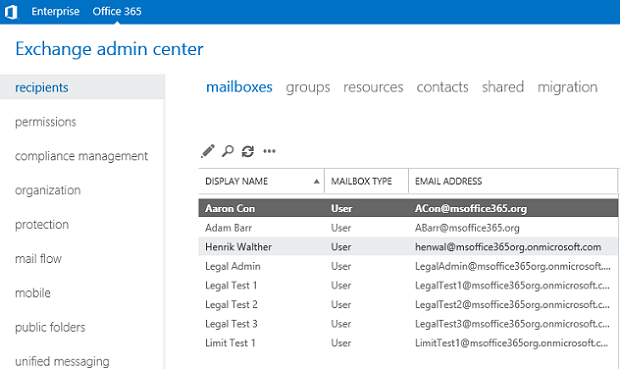The height and width of the screenshot is (369, 620).
Task: Select the Legal Admin mailbox row
Action: 408,266
